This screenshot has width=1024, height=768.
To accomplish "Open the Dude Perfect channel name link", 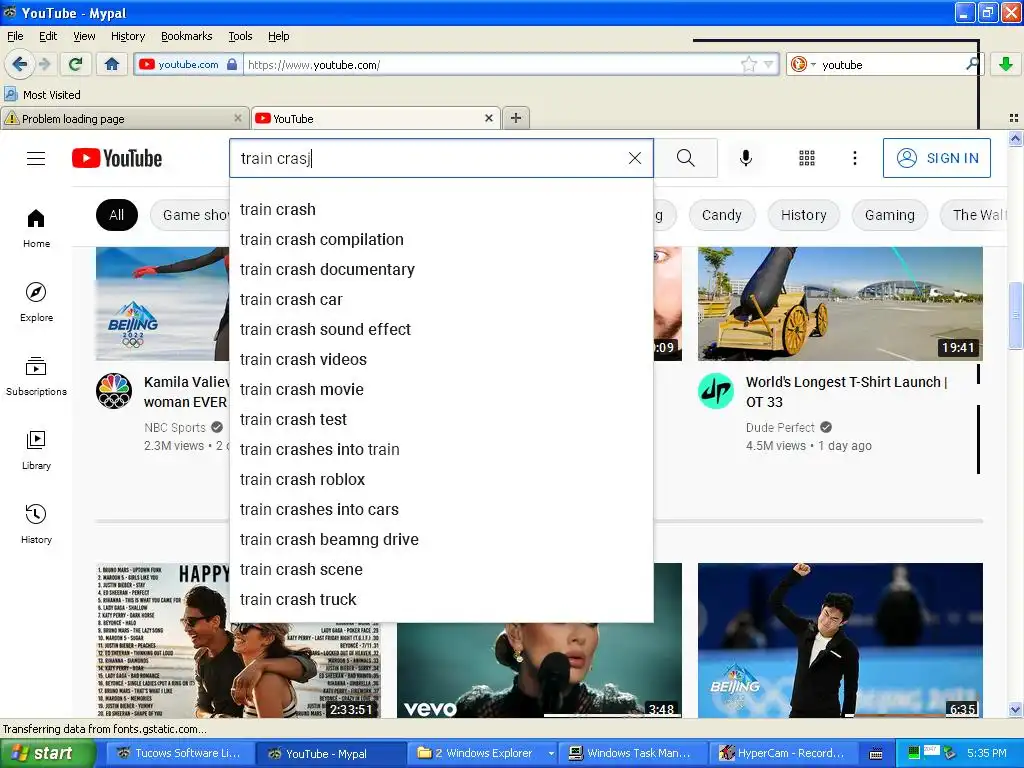I will coord(780,427).
